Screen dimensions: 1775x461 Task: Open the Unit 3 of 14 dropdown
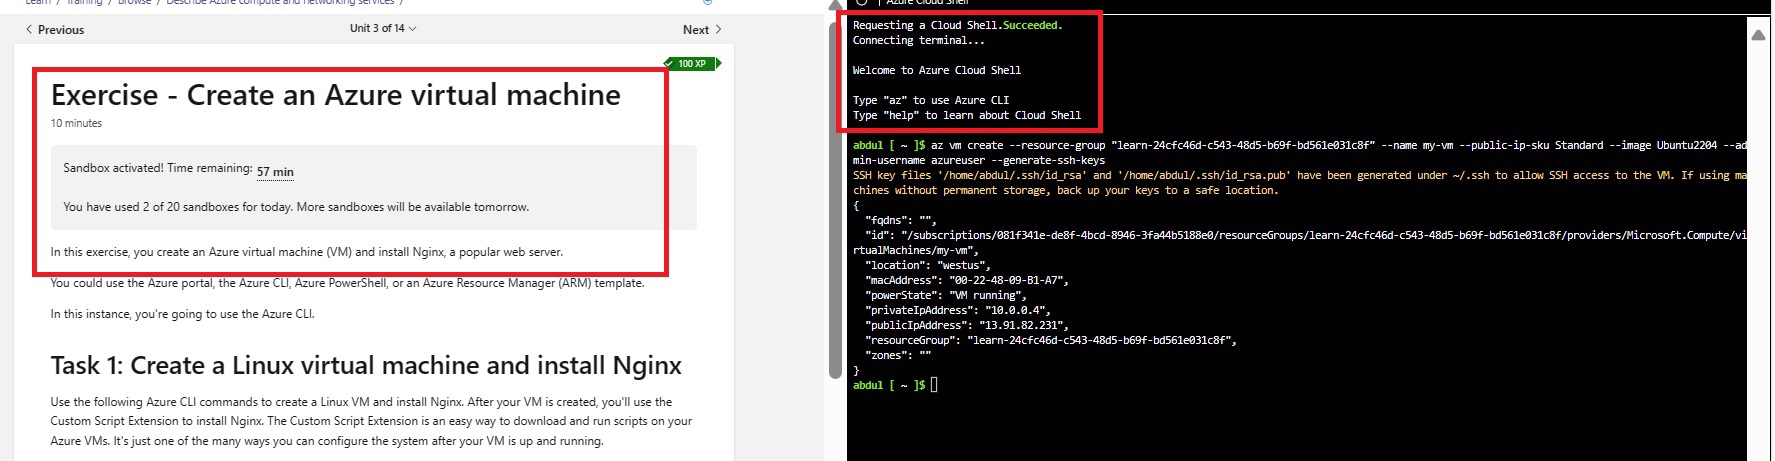coord(383,28)
